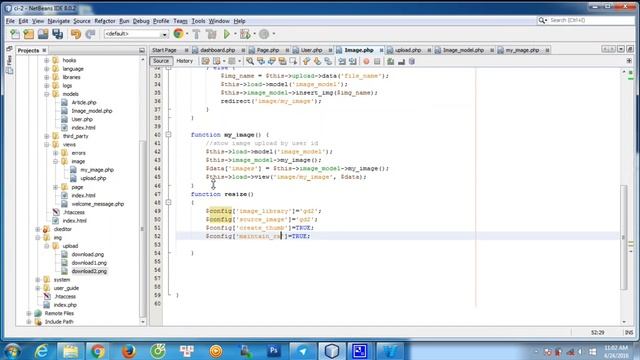Open the Tools menu
The image size is (640, 360).
coord(198,21)
